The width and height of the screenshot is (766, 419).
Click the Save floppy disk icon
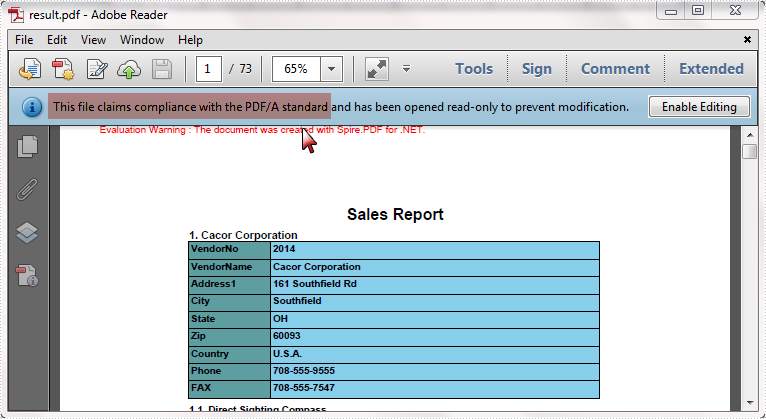tap(162, 69)
